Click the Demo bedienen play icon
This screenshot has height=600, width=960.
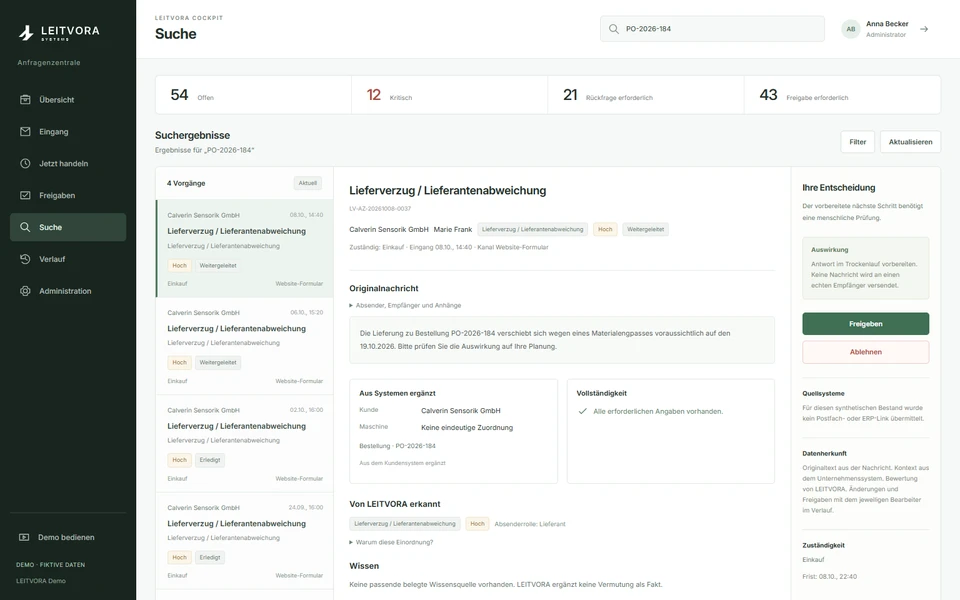(x=24, y=537)
